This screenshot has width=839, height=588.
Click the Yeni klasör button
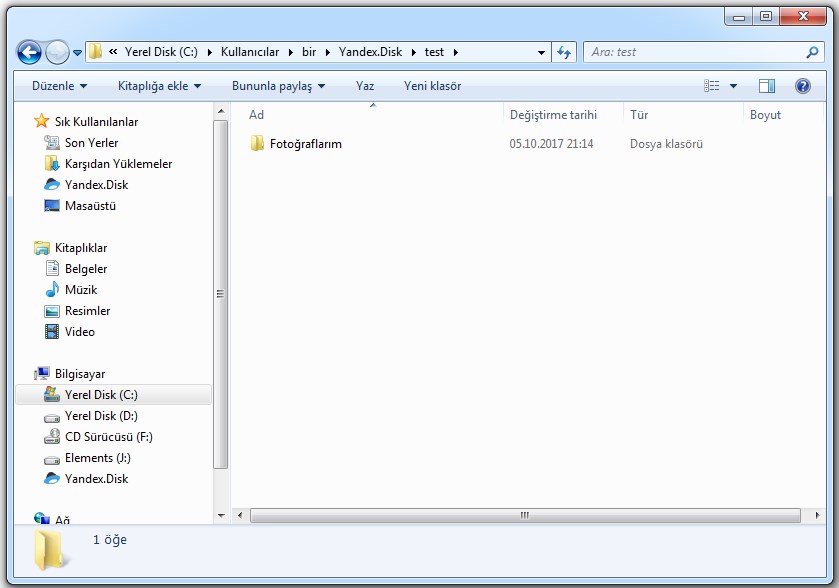point(432,86)
